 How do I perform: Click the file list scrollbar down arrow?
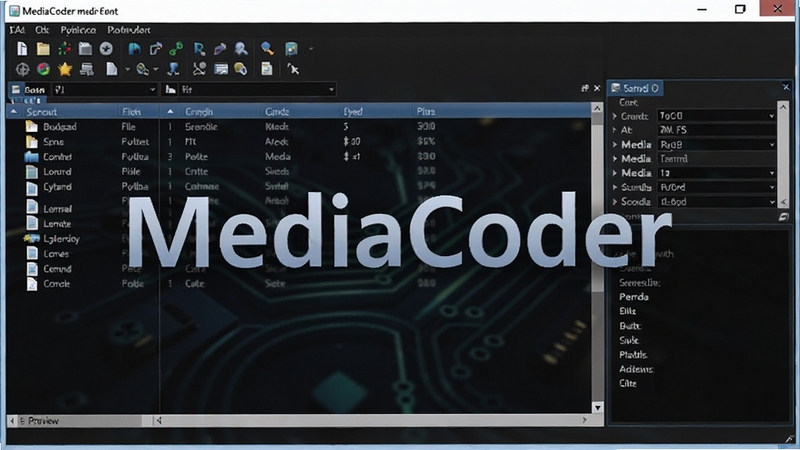click(597, 408)
